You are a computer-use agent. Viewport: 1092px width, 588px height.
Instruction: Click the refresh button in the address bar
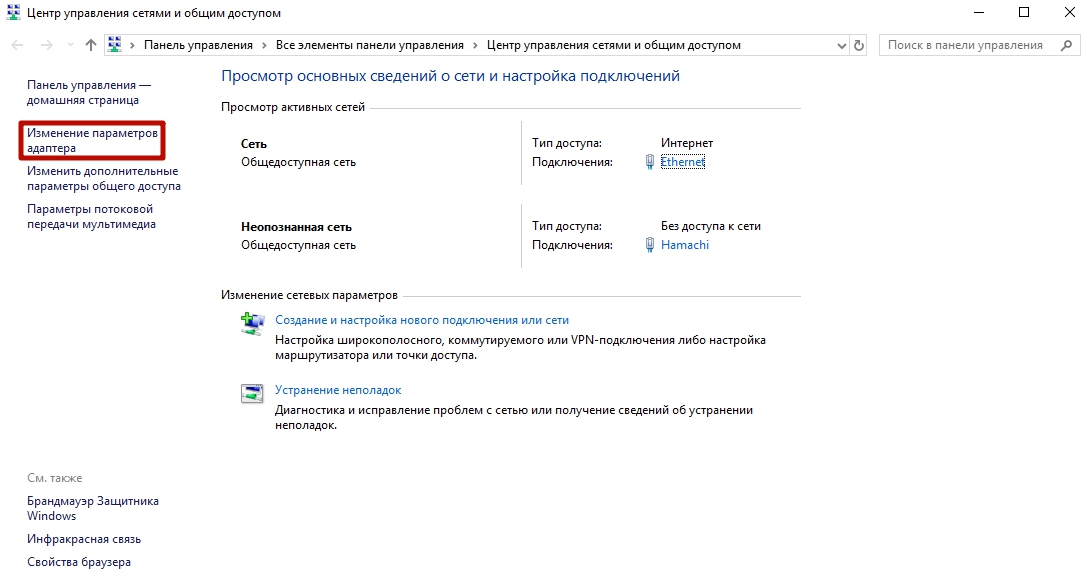click(x=859, y=45)
